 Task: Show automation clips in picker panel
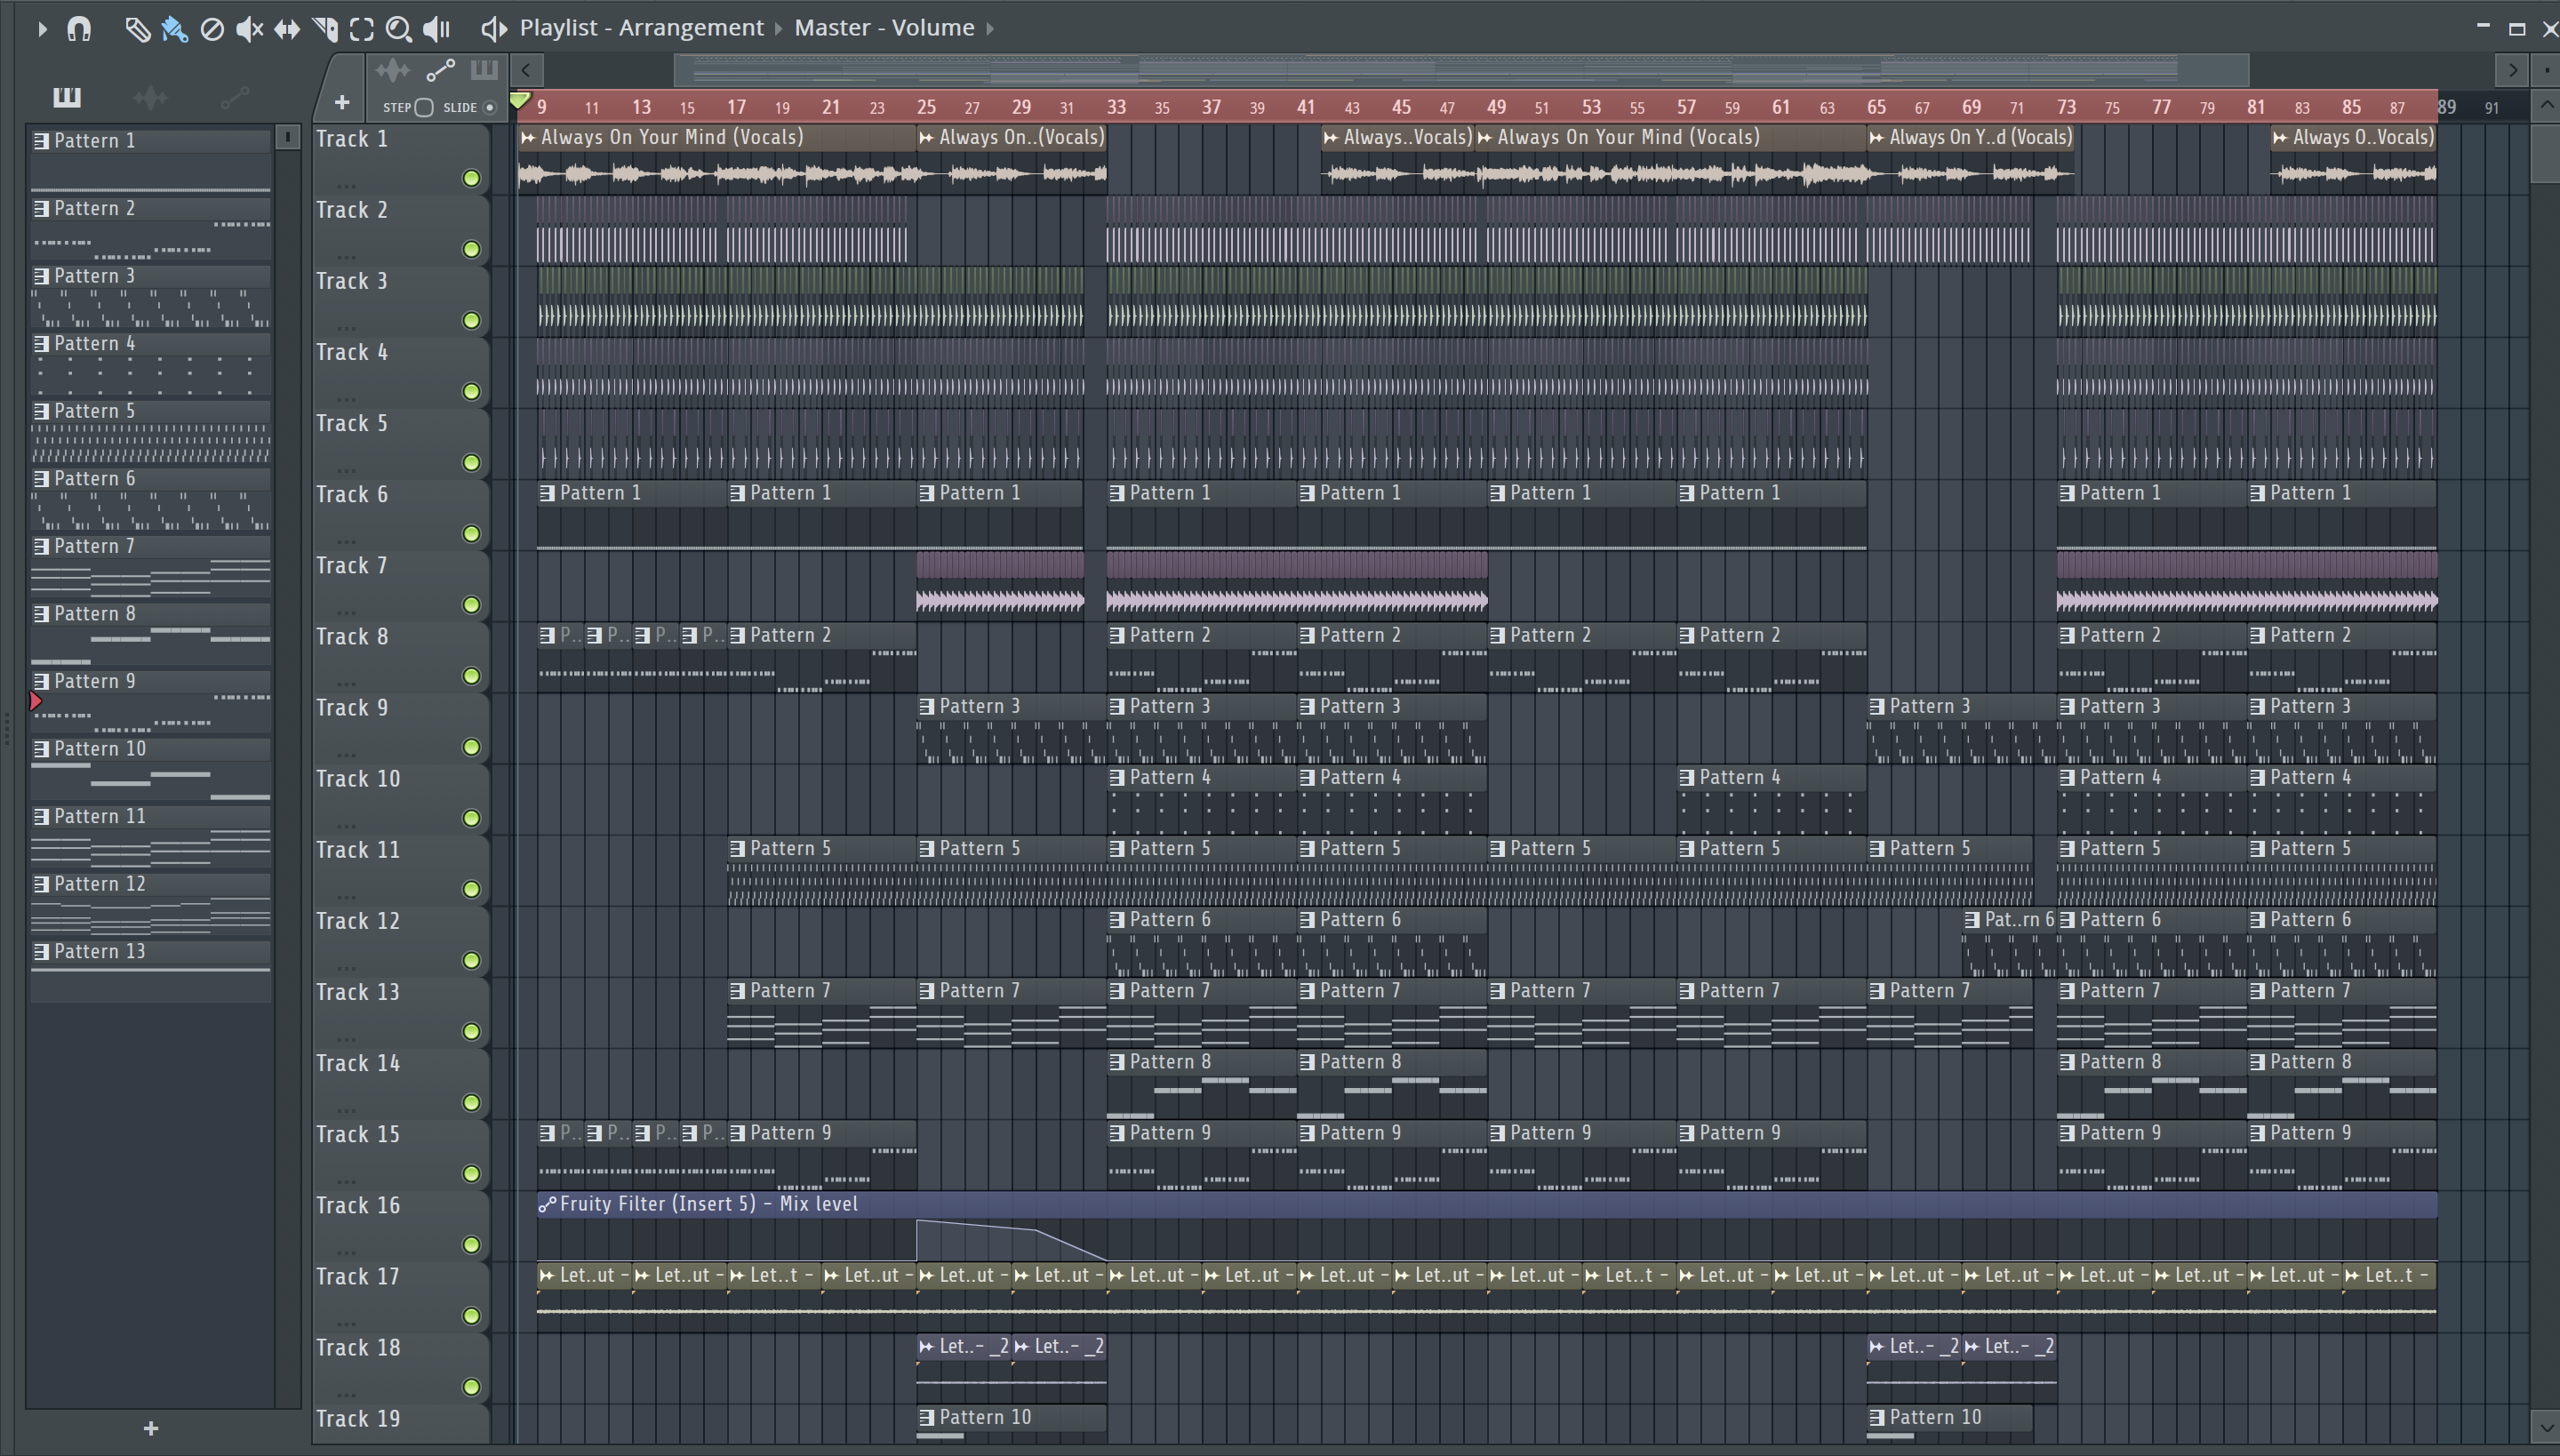(235, 97)
